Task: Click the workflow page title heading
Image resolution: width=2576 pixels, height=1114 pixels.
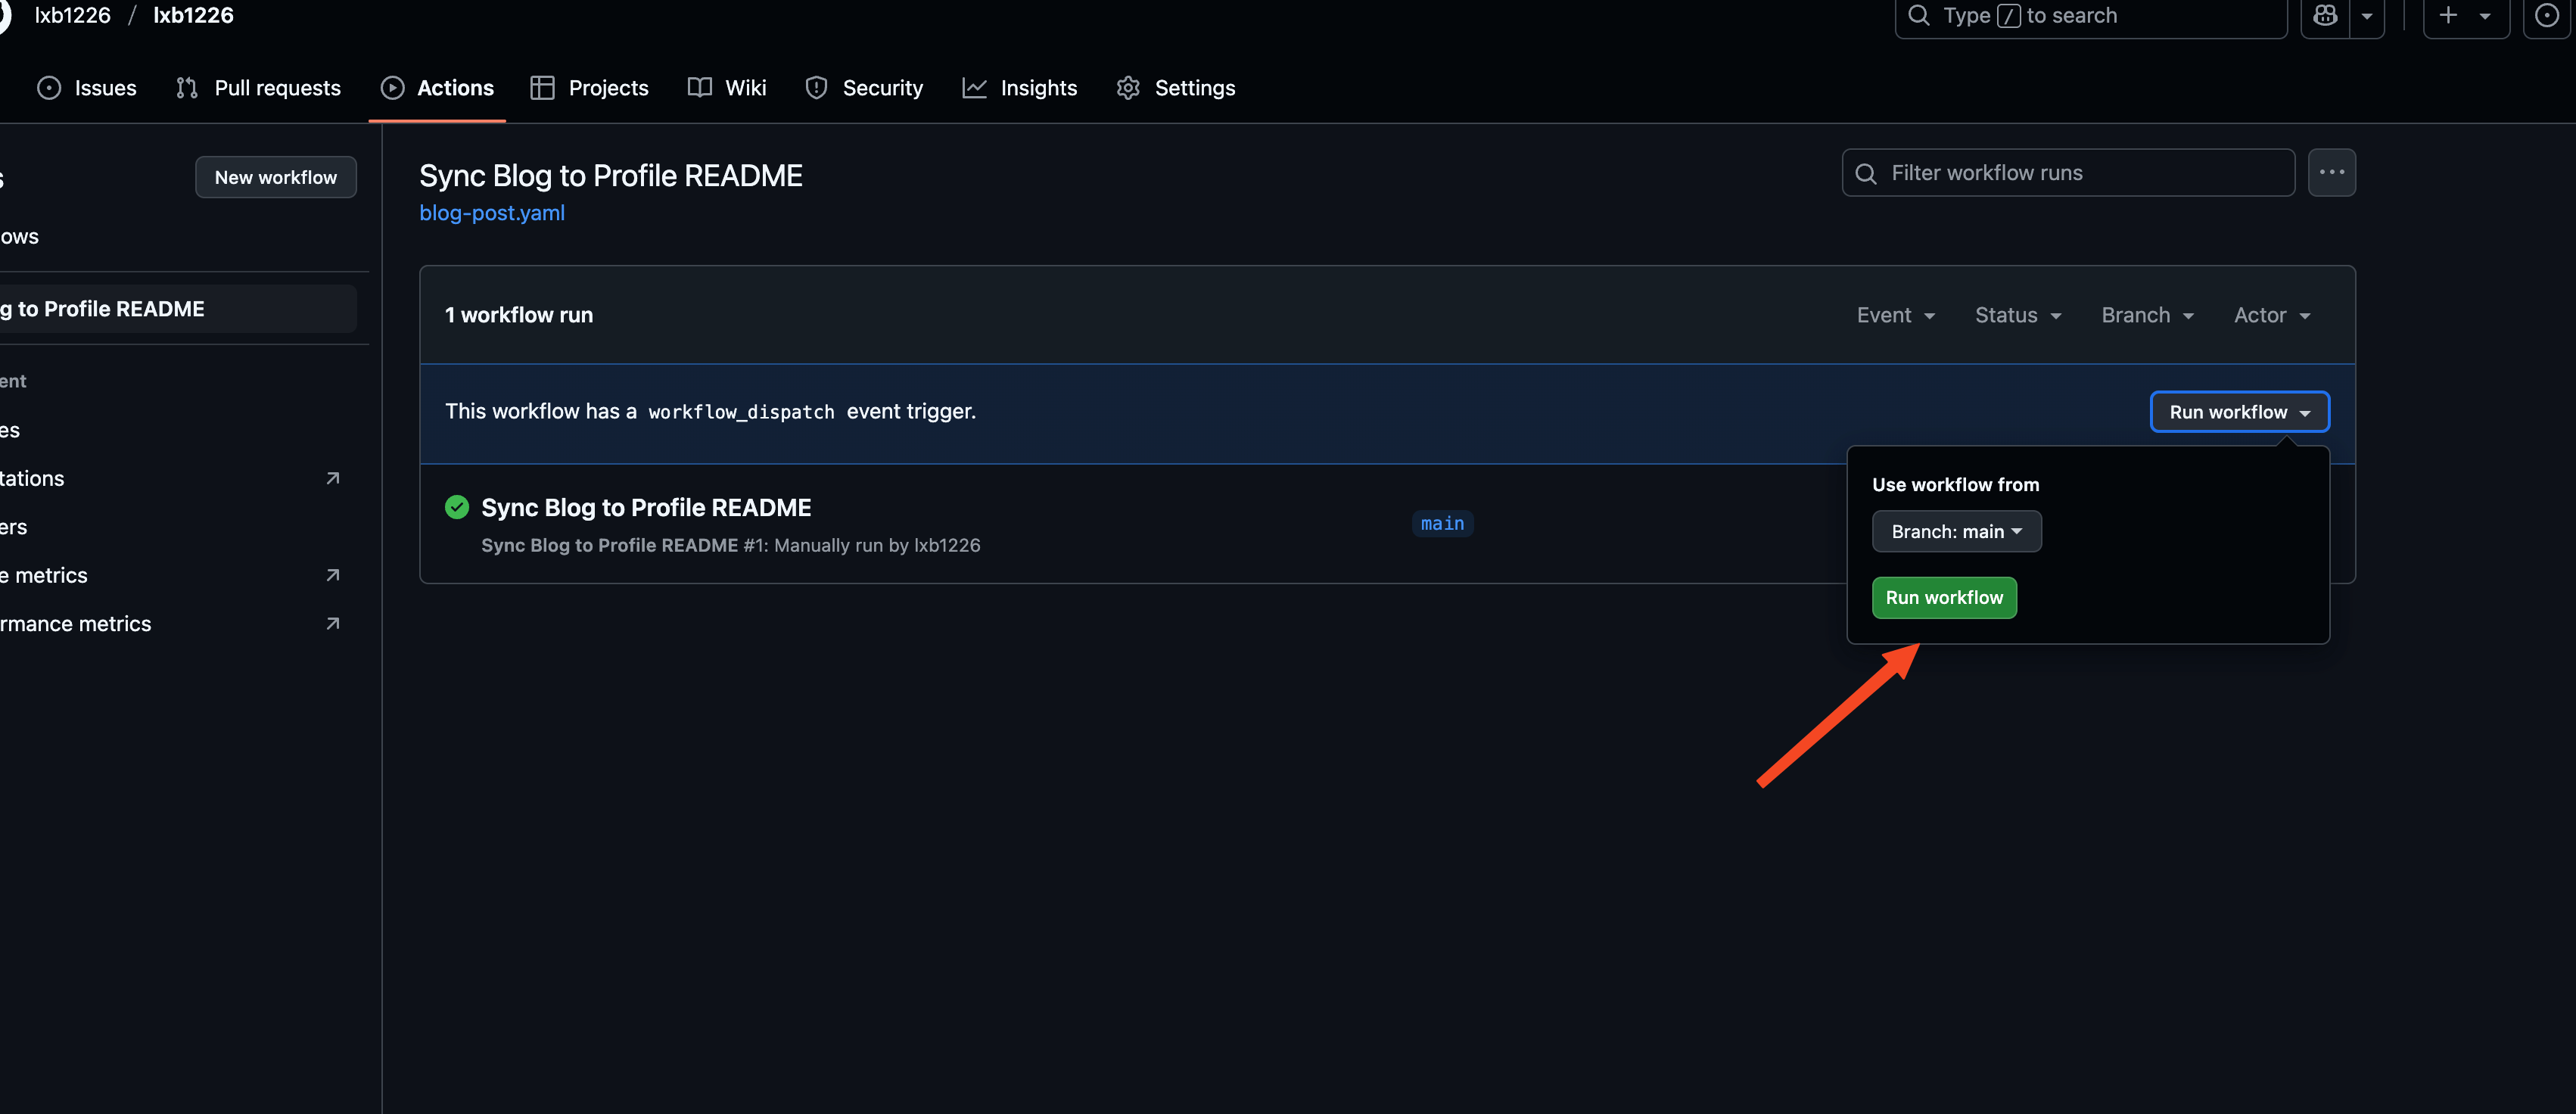Action: point(611,176)
